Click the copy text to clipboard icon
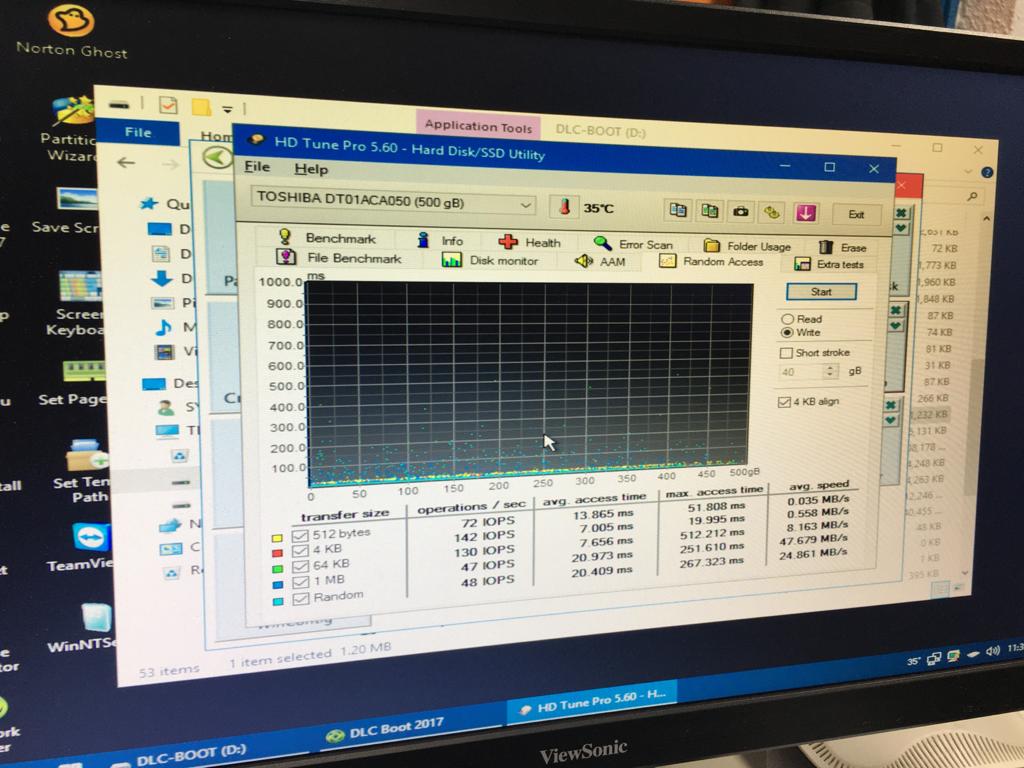This screenshot has height=768, width=1024. click(678, 210)
